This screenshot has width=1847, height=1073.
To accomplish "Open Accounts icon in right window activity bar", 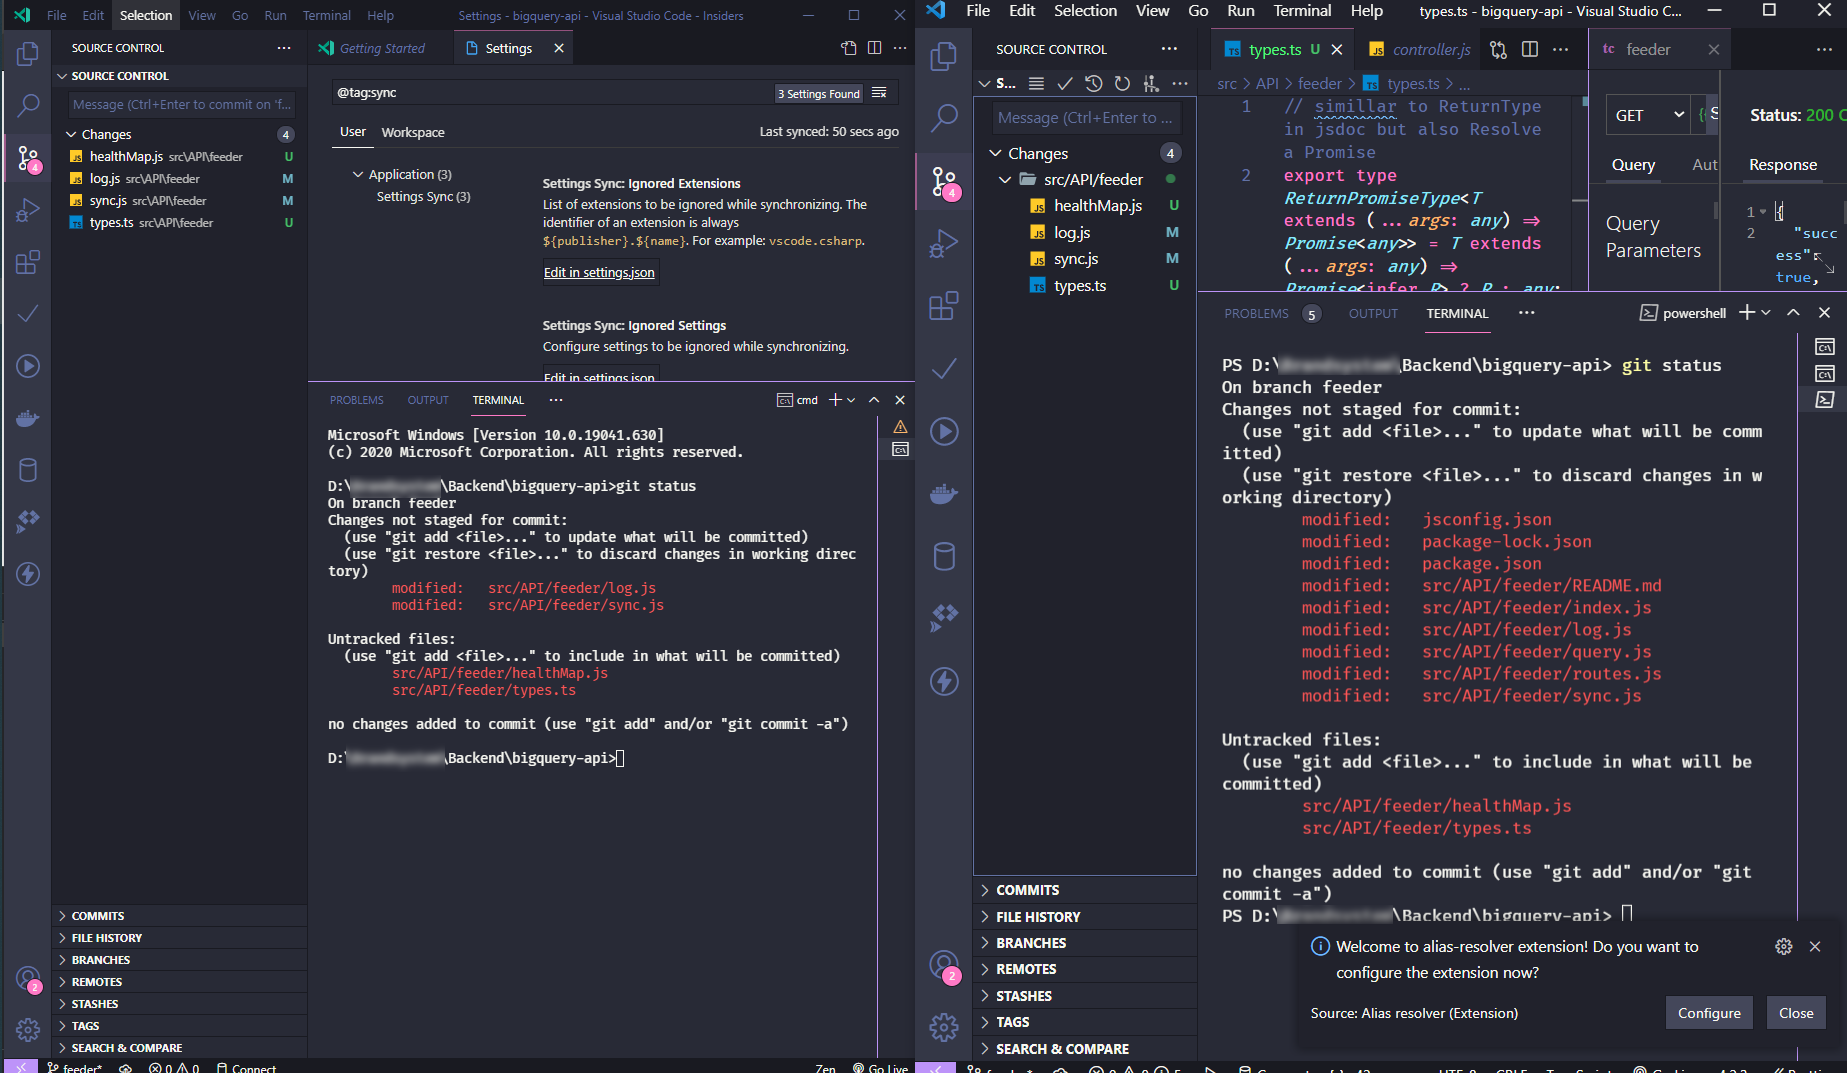I will click(944, 965).
